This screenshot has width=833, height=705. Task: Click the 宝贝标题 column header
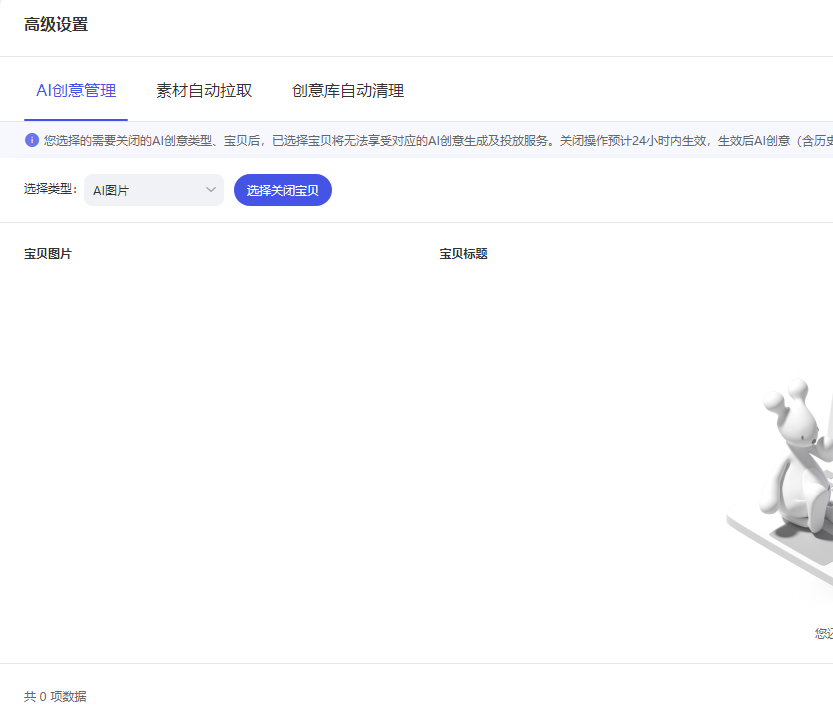[x=464, y=254]
